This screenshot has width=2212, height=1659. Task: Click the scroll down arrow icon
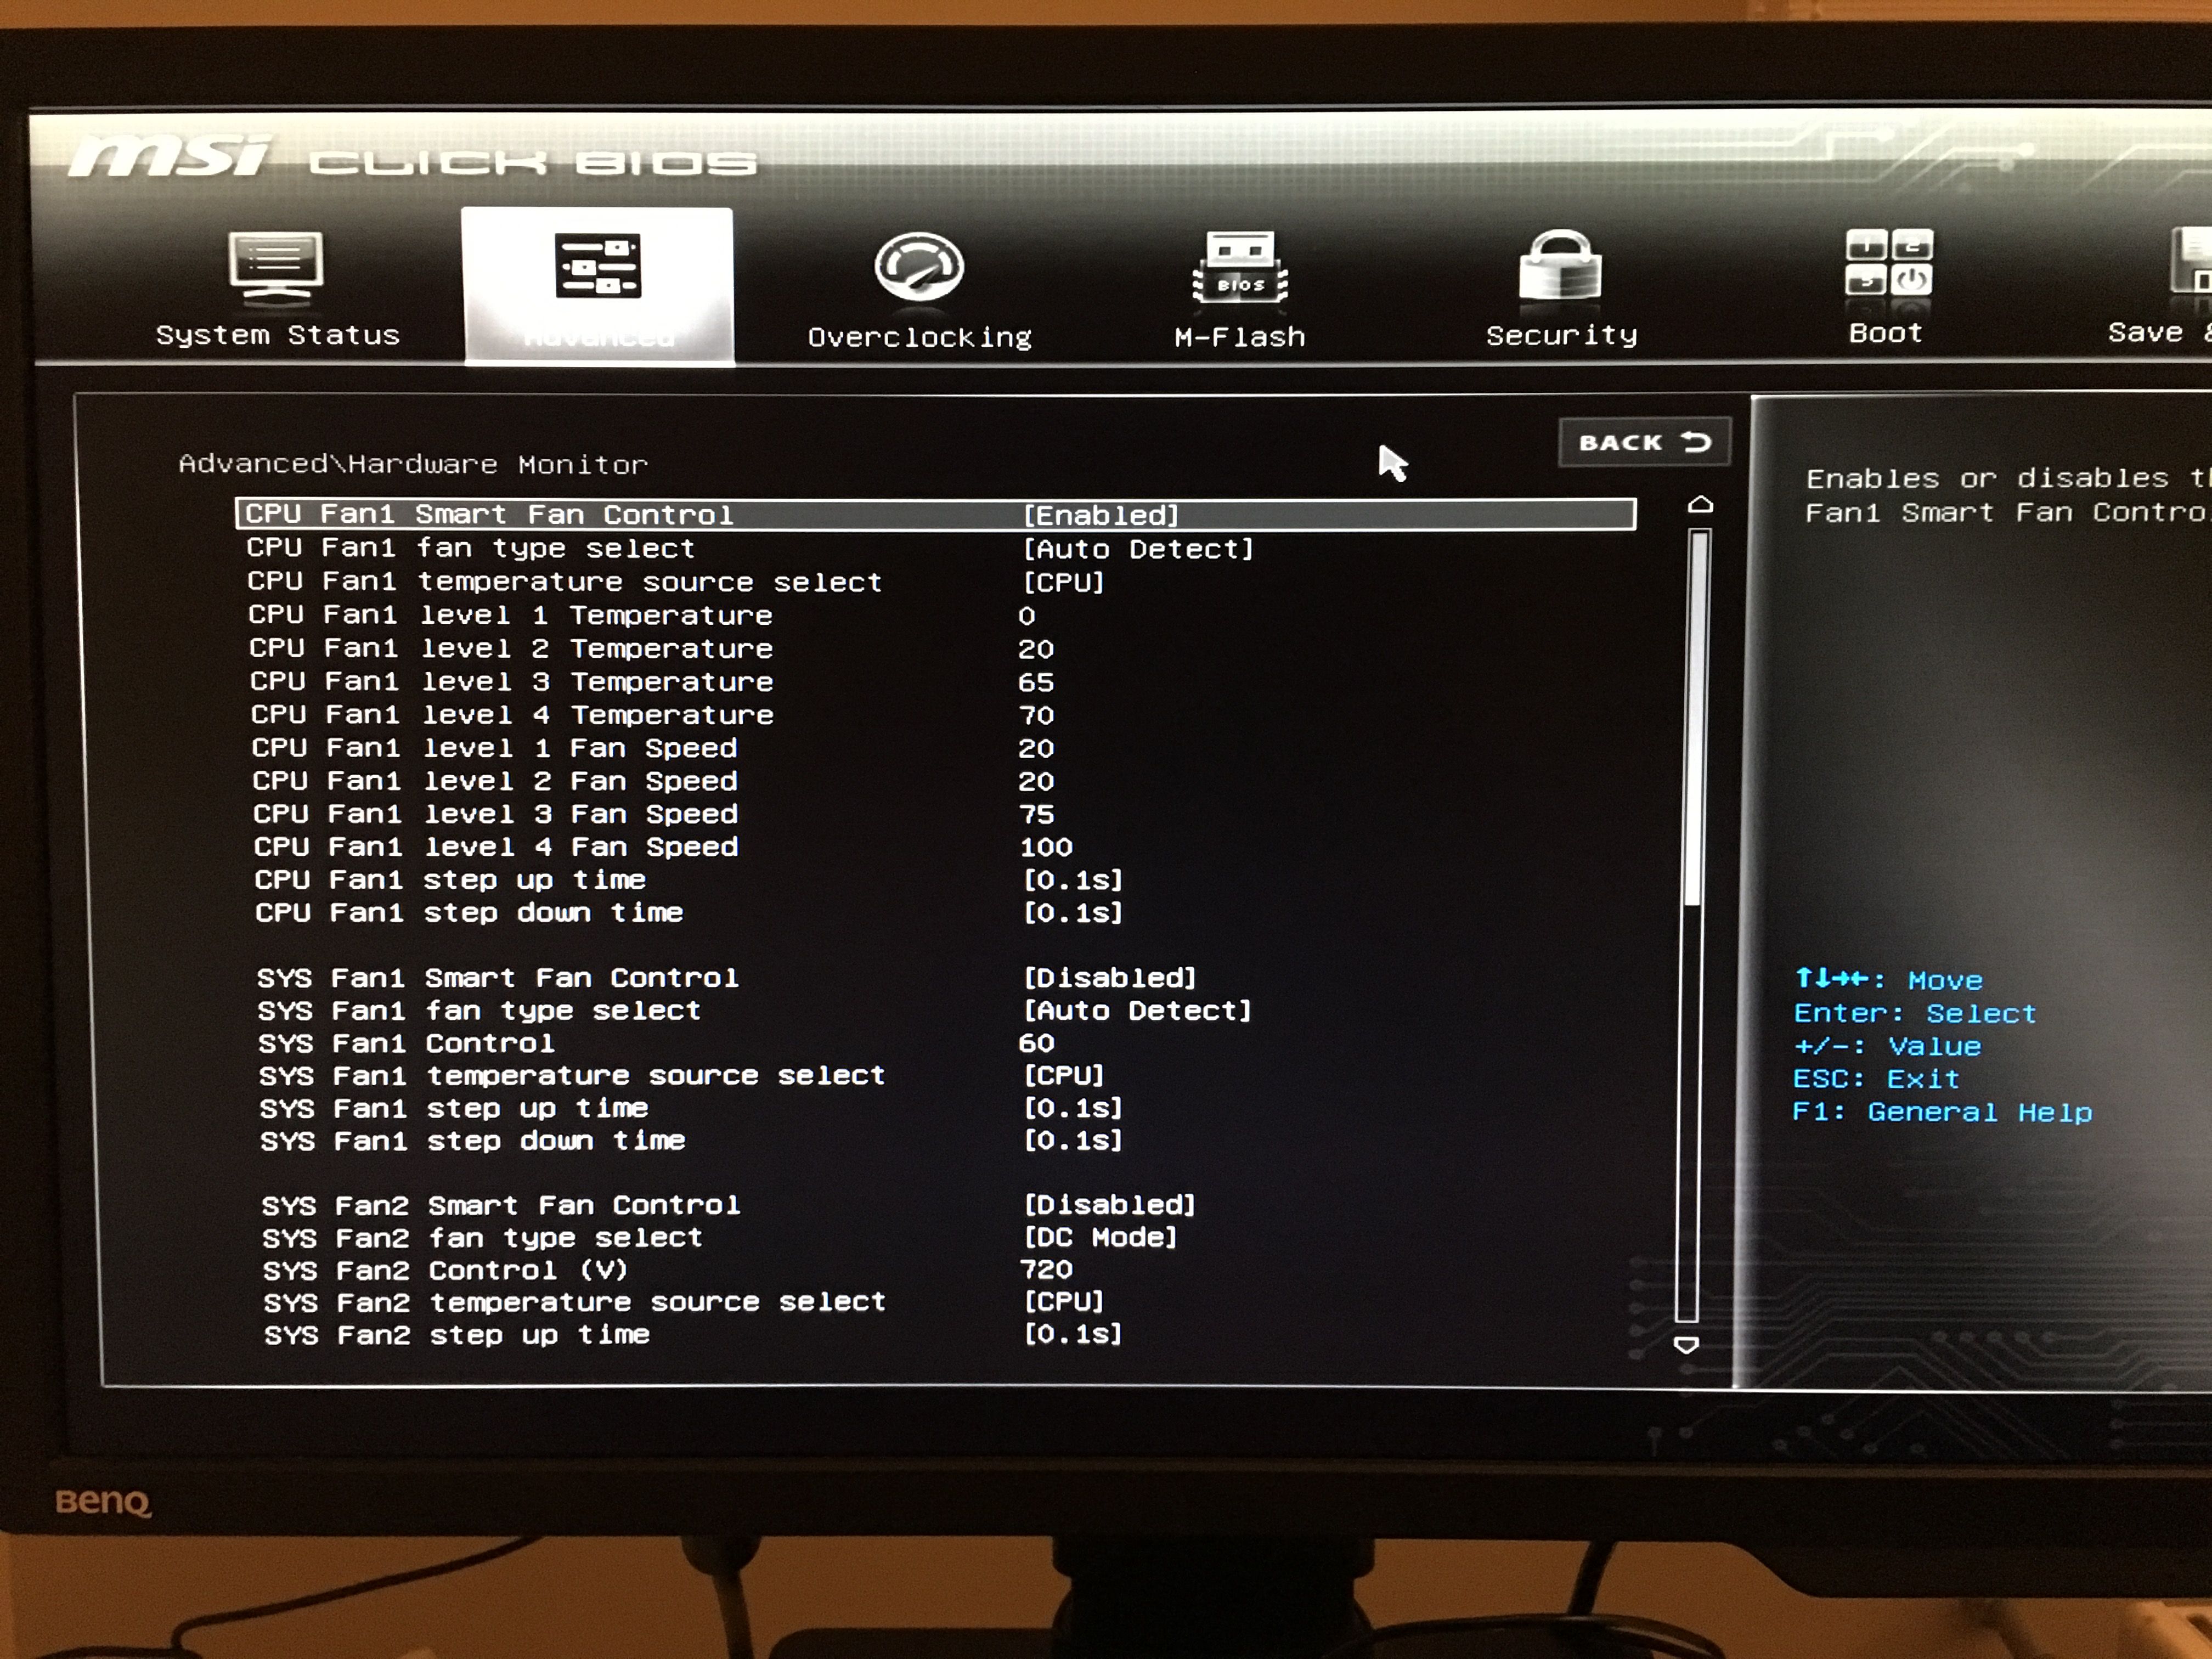pos(1687,1345)
